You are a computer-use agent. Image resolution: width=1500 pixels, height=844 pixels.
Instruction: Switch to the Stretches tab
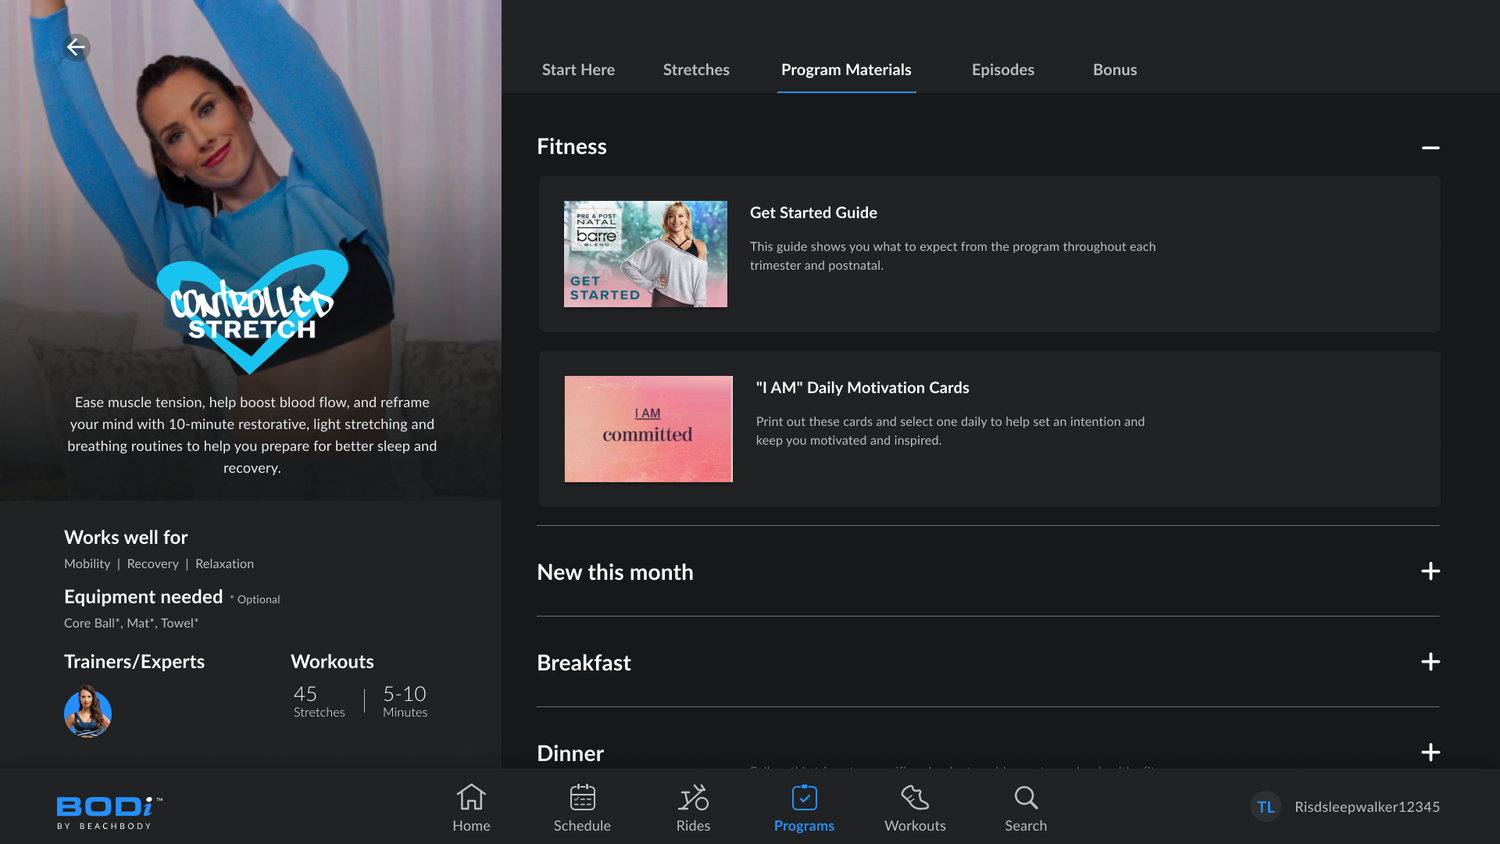(x=696, y=70)
